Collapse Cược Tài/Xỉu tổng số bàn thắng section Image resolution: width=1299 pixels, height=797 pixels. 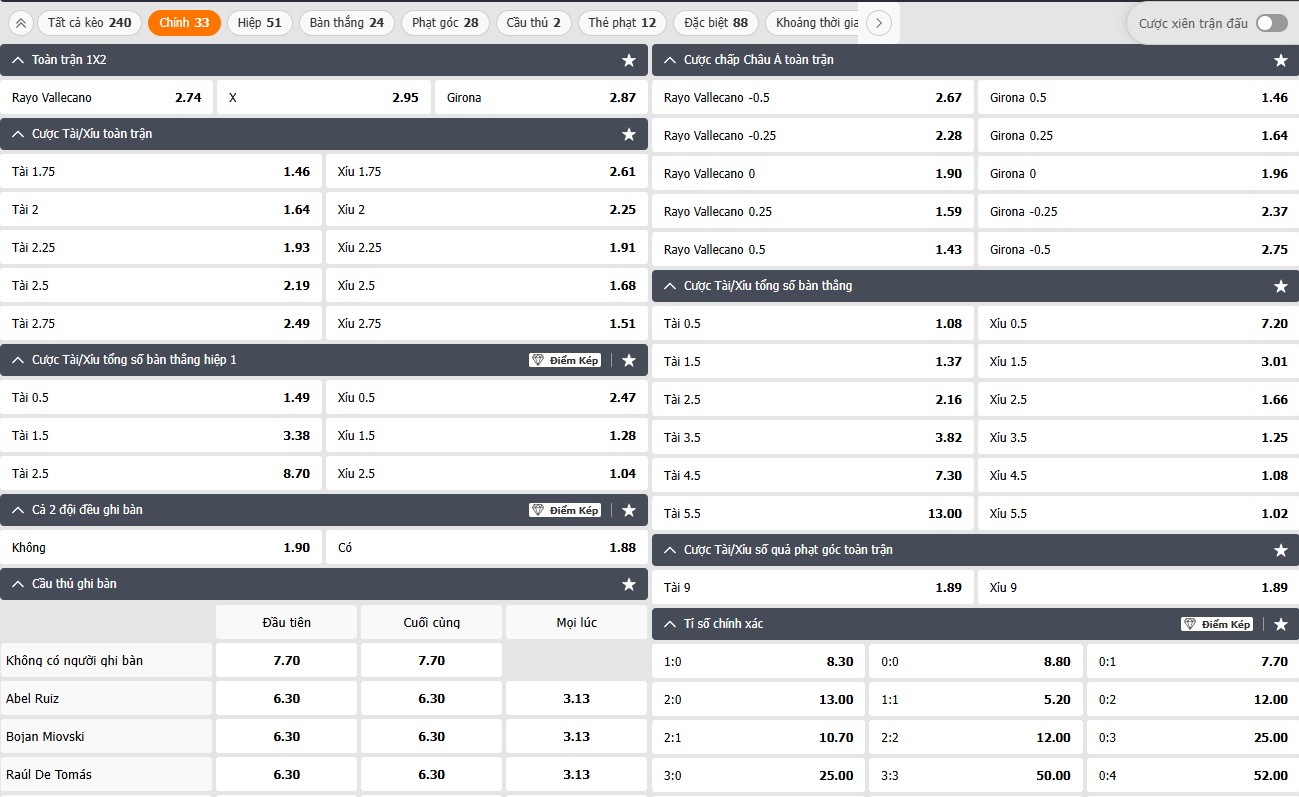(670, 286)
